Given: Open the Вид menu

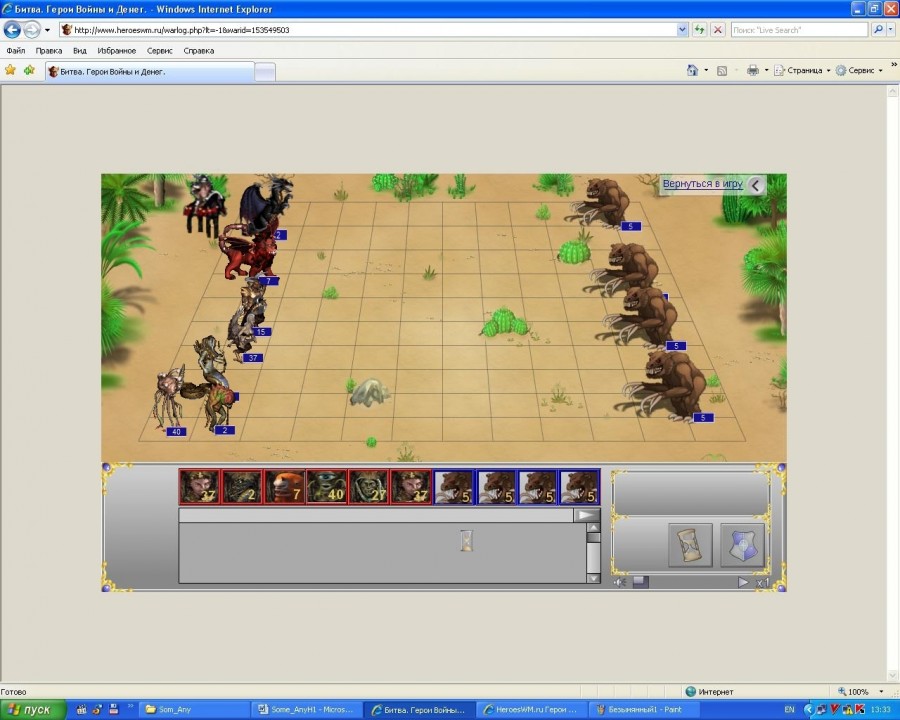Looking at the screenshot, I should pos(80,51).
